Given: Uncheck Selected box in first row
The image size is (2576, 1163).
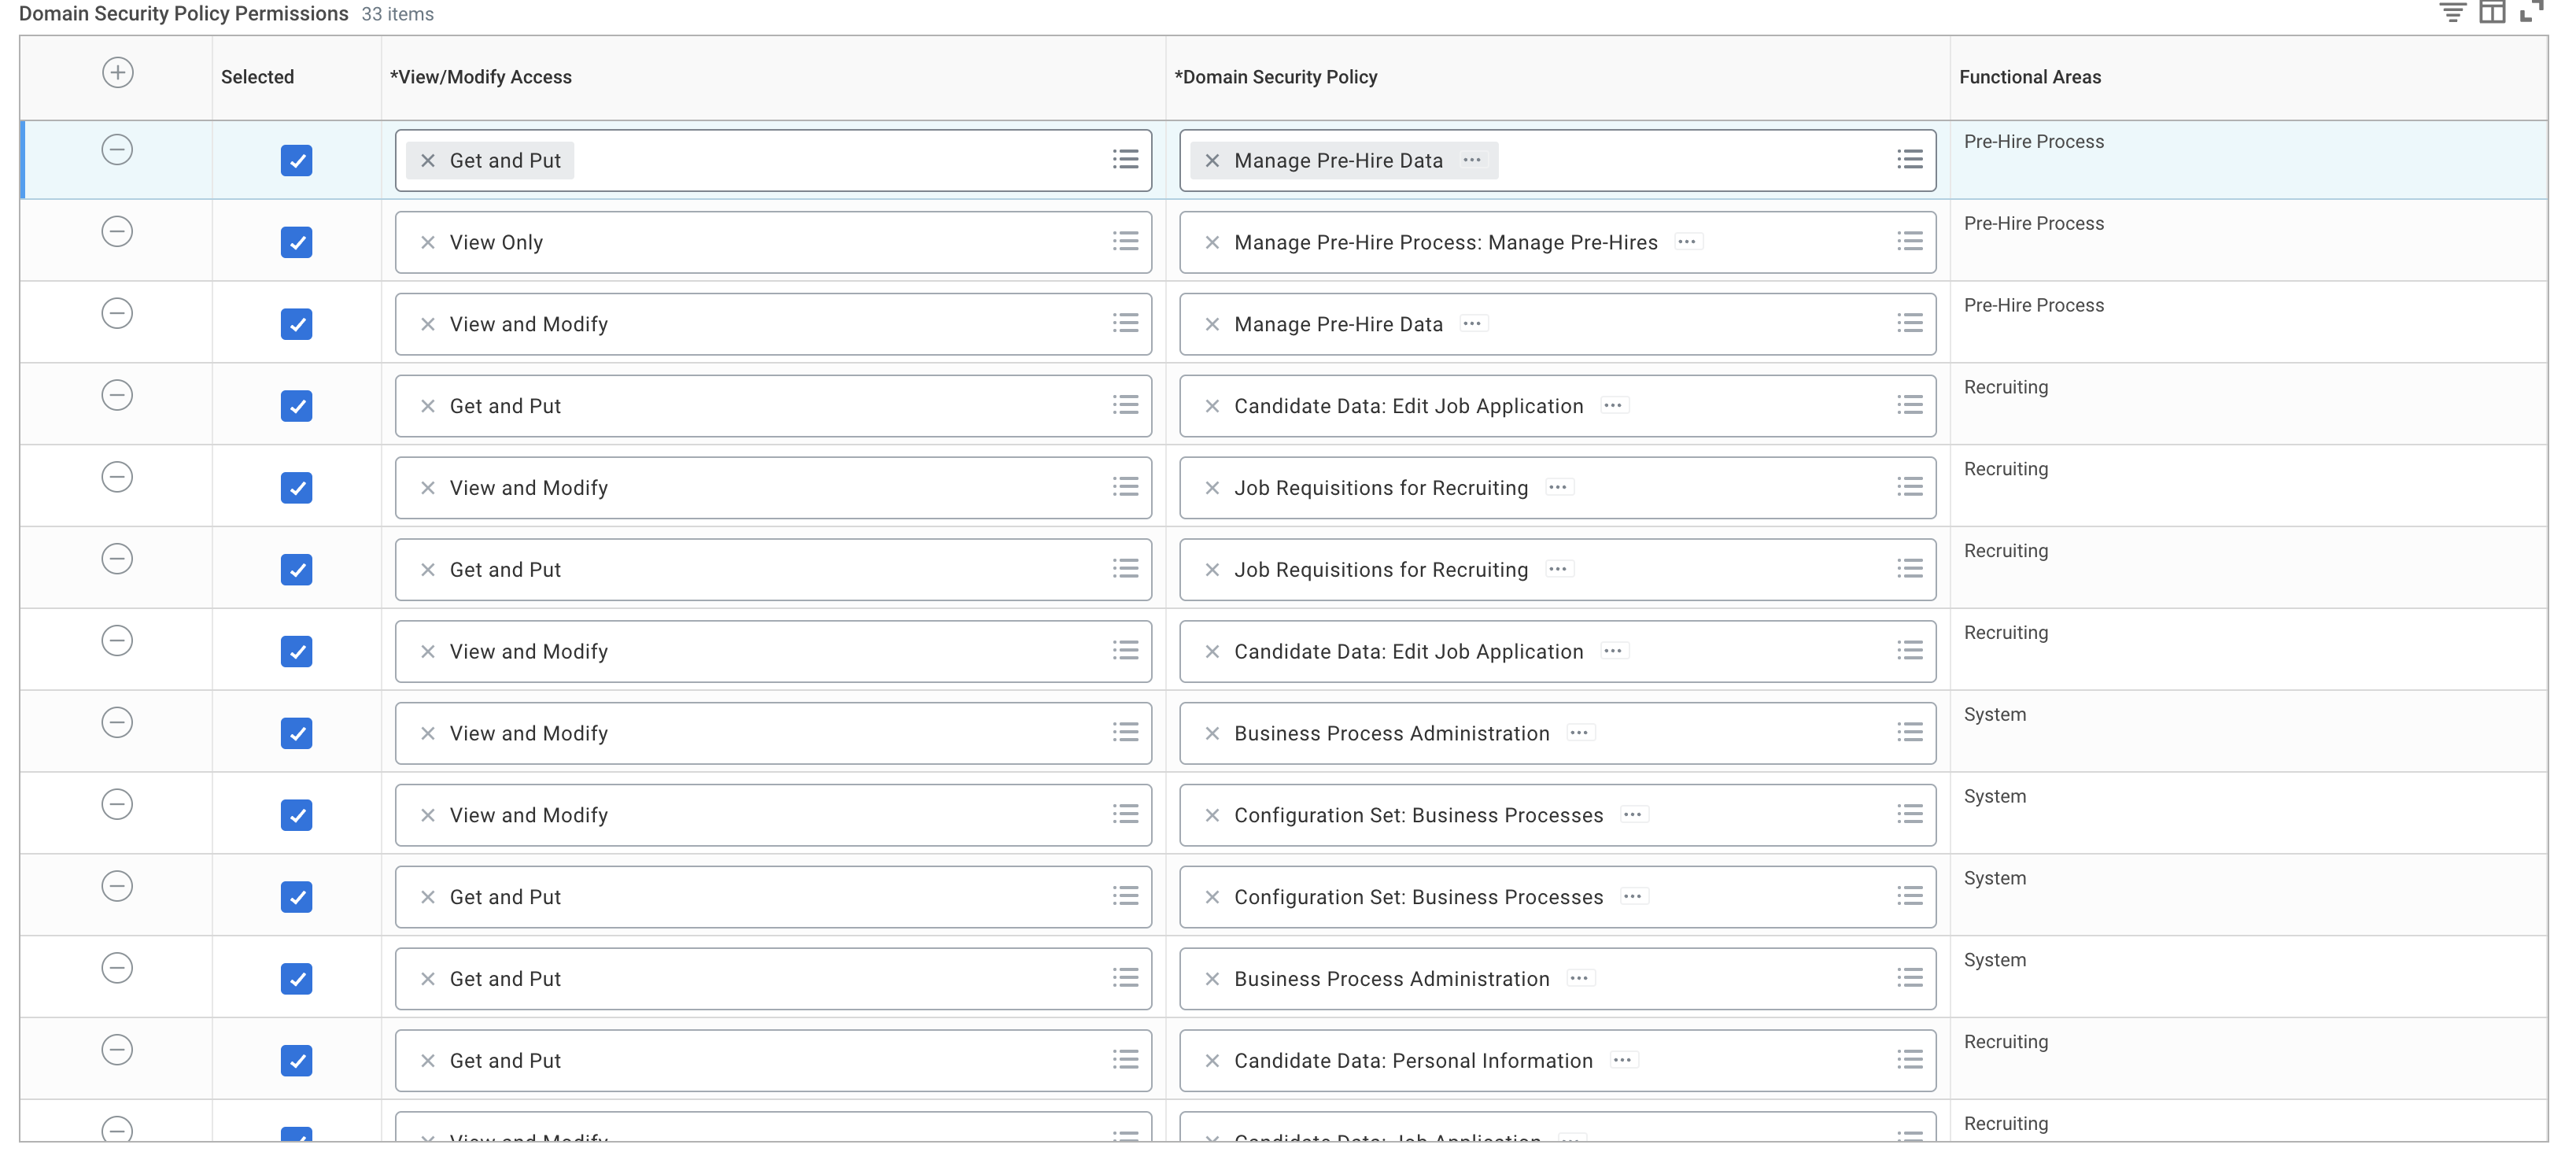Looking at the screenshot, I should pos(296,160).
